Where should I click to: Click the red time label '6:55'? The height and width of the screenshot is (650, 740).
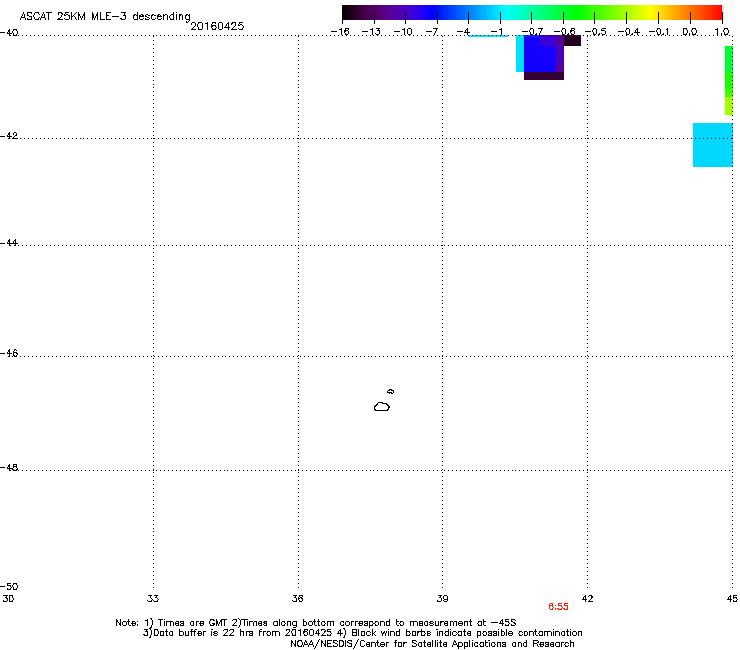point(558,607)
